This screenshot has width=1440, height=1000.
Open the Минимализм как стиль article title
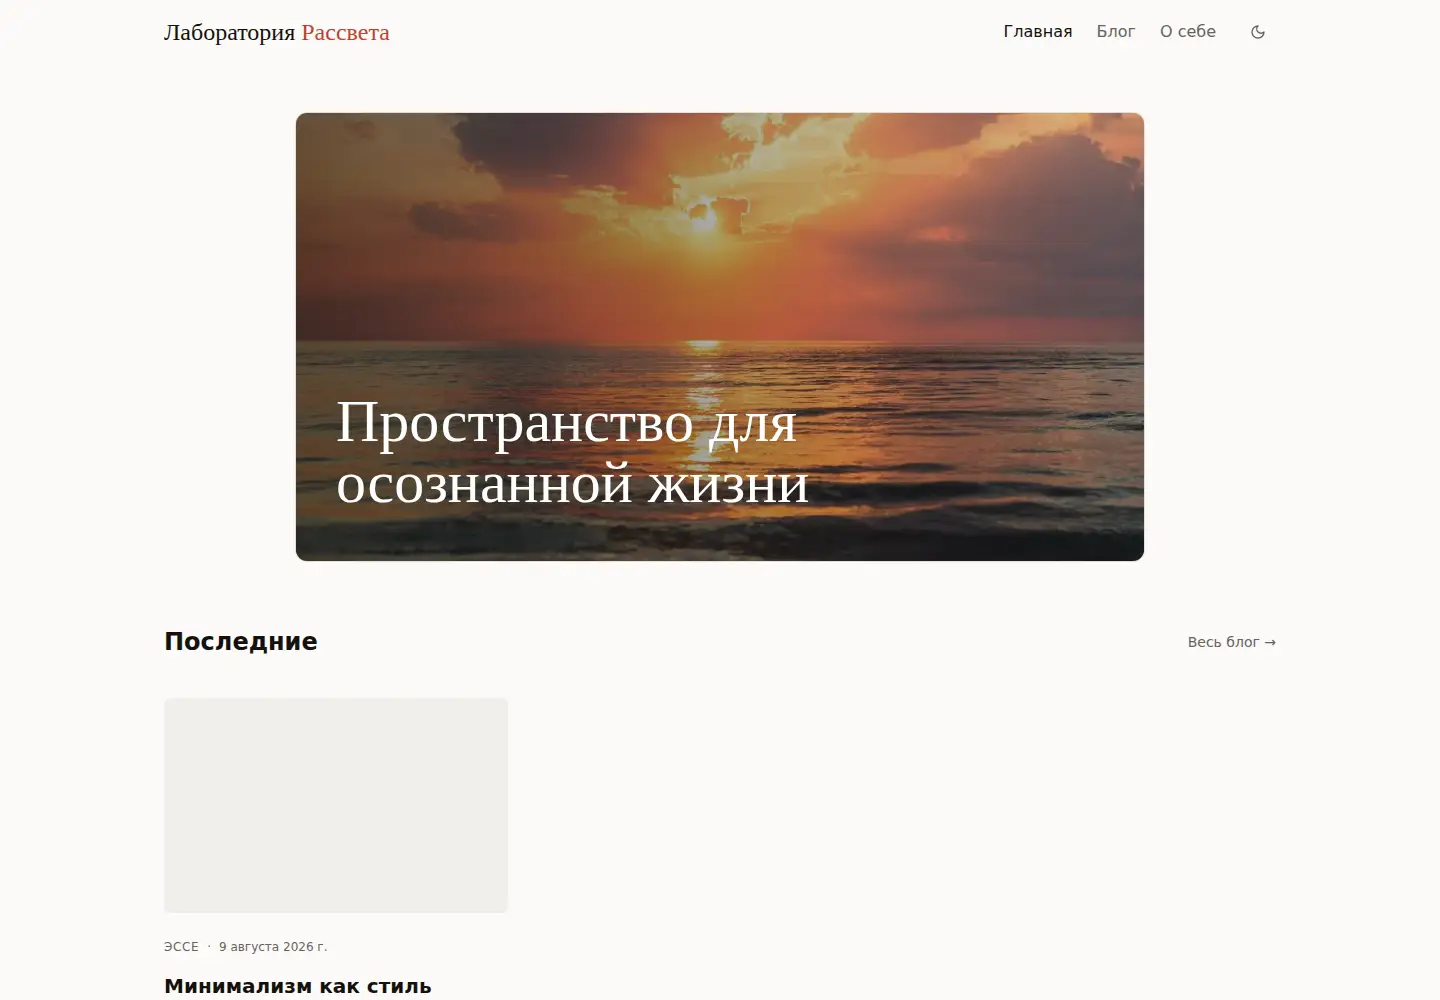(x=298, y=986)
